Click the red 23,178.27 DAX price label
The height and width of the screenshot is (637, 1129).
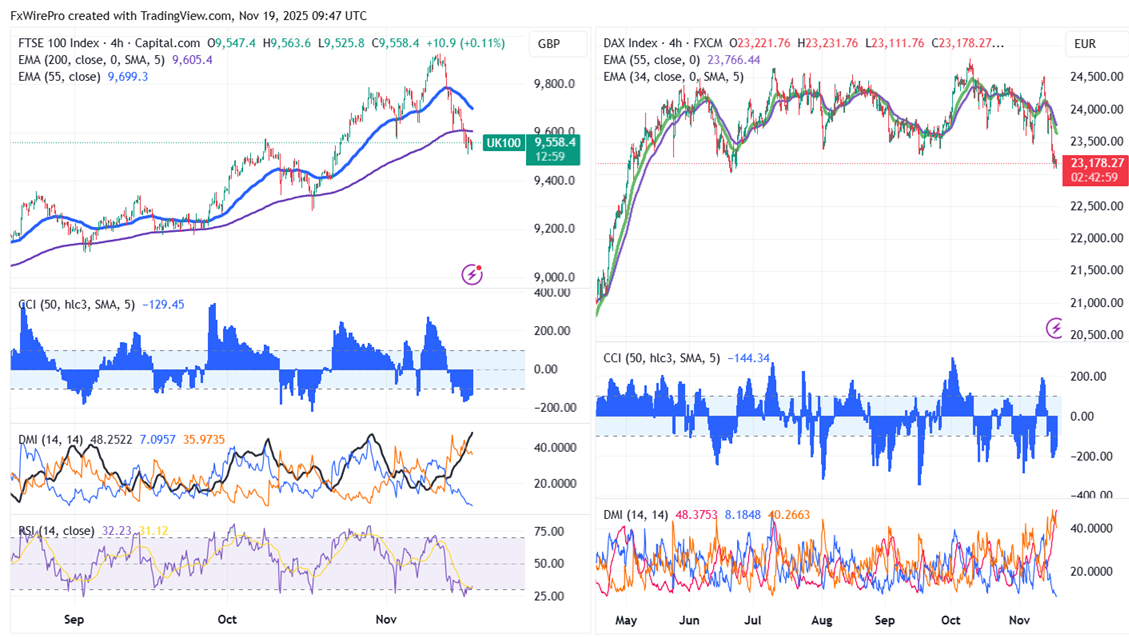tap(1095, 170)
